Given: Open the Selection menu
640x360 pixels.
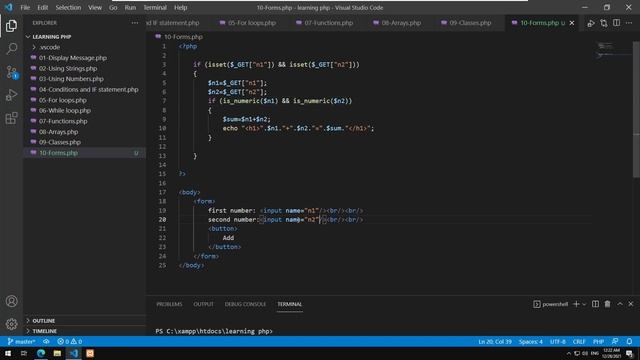Looking at the screenshot, I should [68, 7].
